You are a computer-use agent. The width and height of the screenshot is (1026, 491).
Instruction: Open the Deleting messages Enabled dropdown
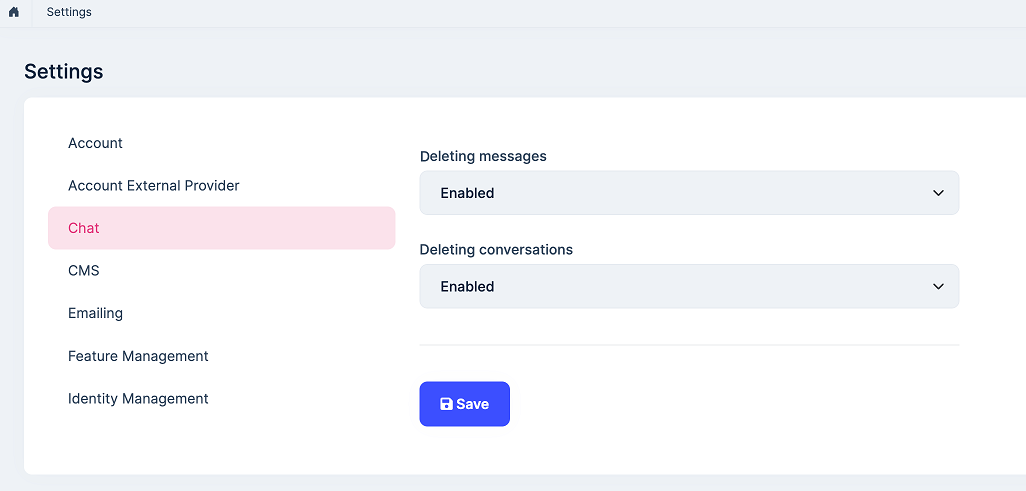coord(688,193)
